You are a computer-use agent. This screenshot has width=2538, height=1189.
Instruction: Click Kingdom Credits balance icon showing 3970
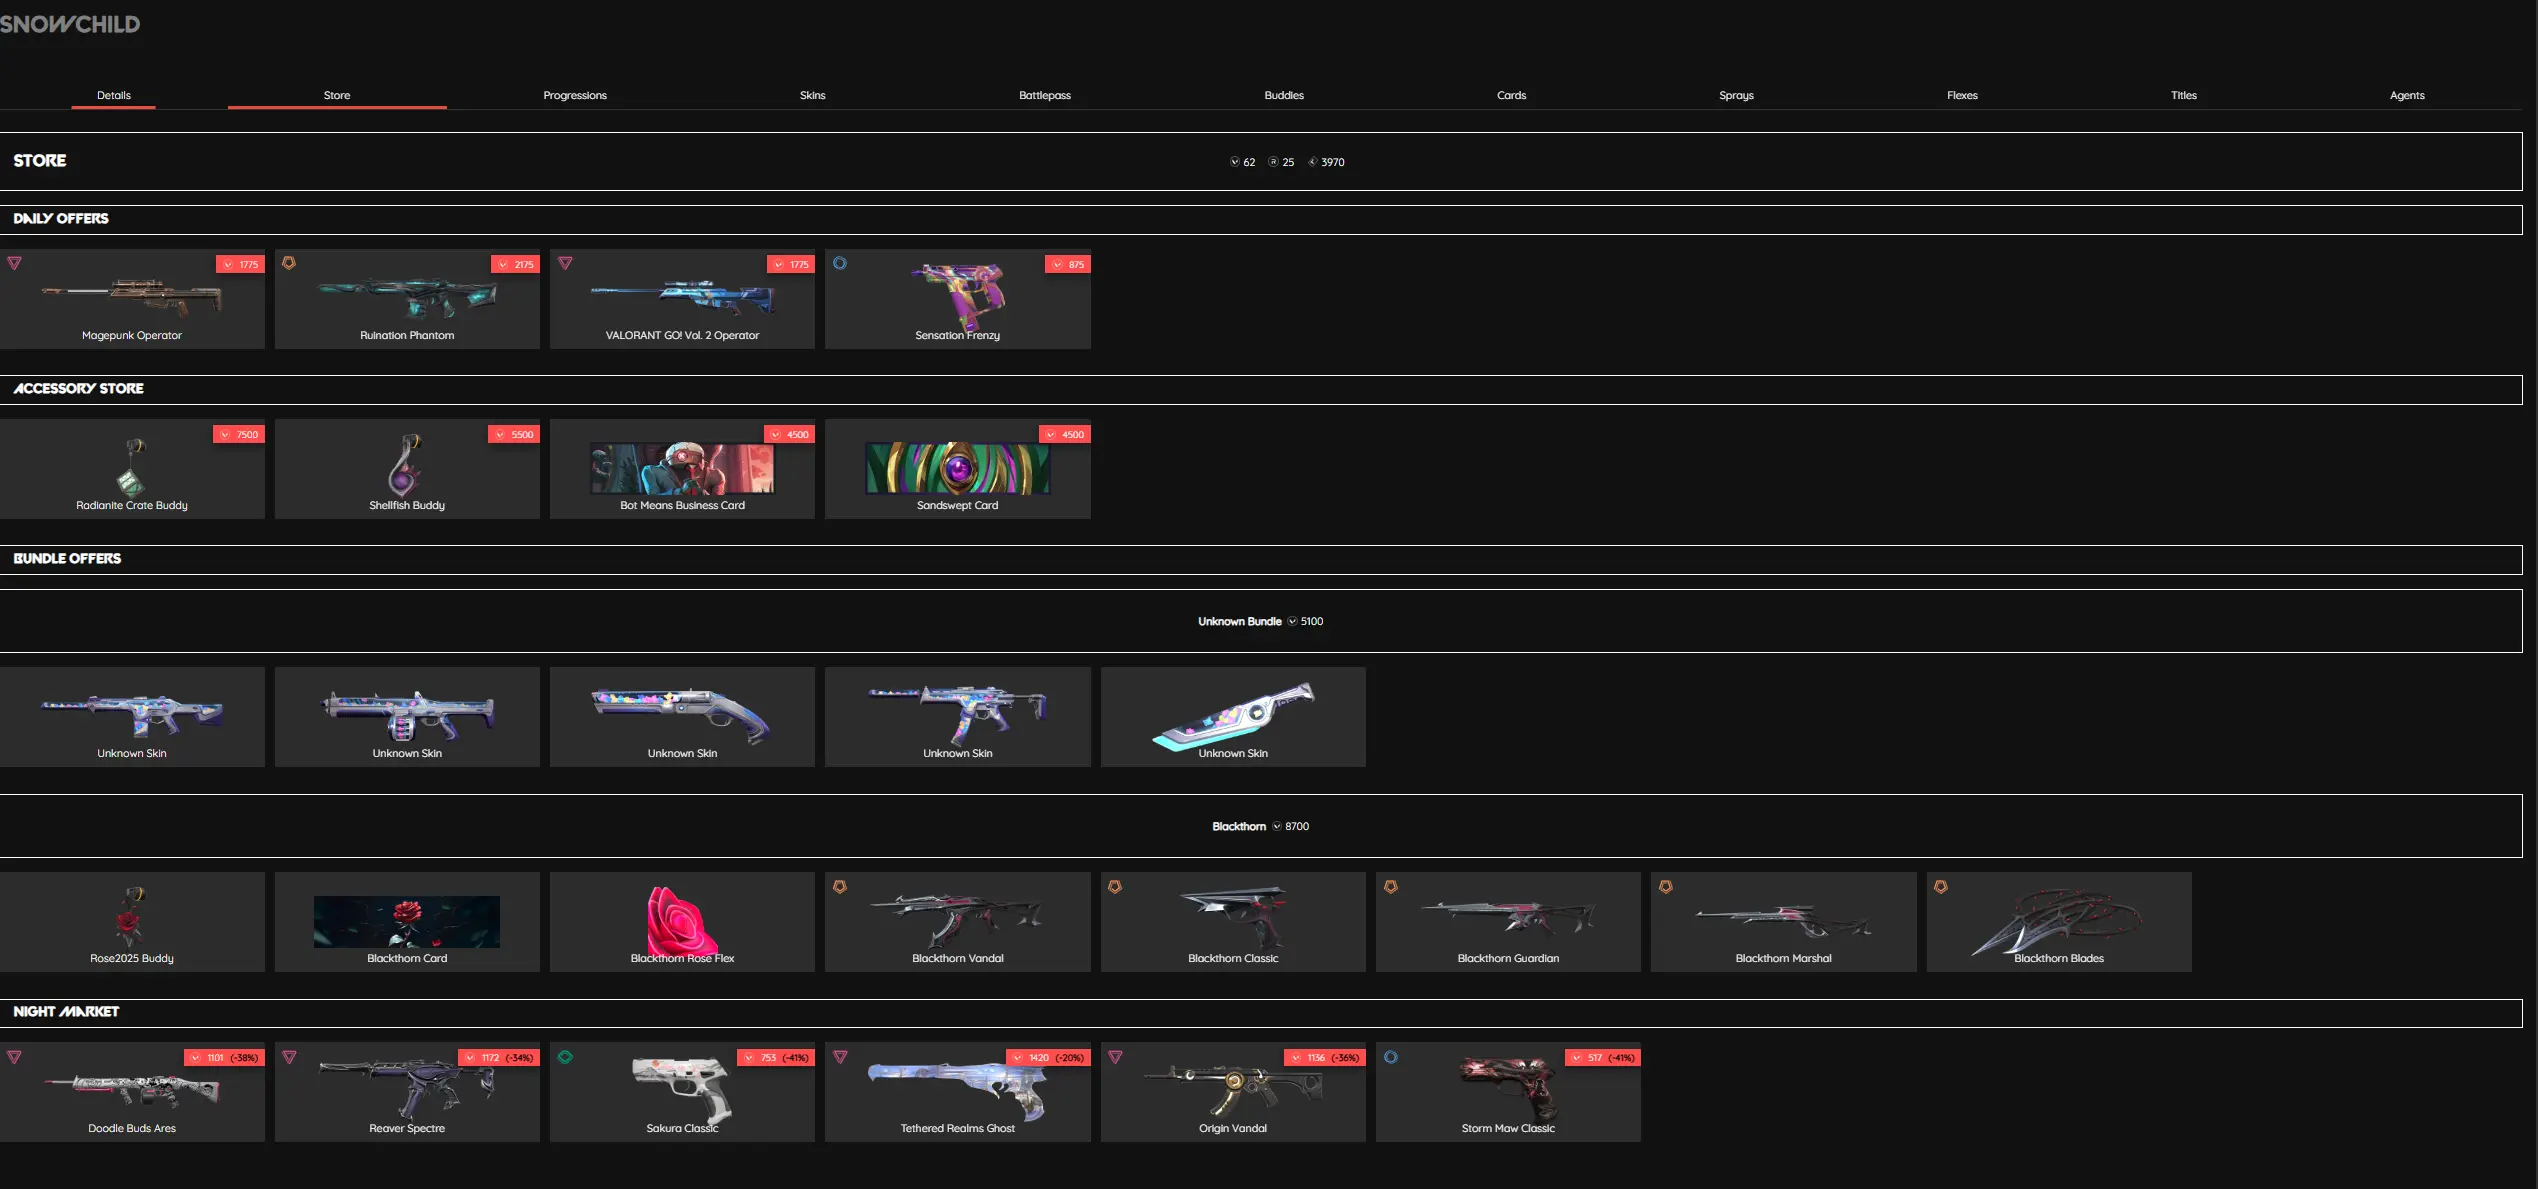1312,162
